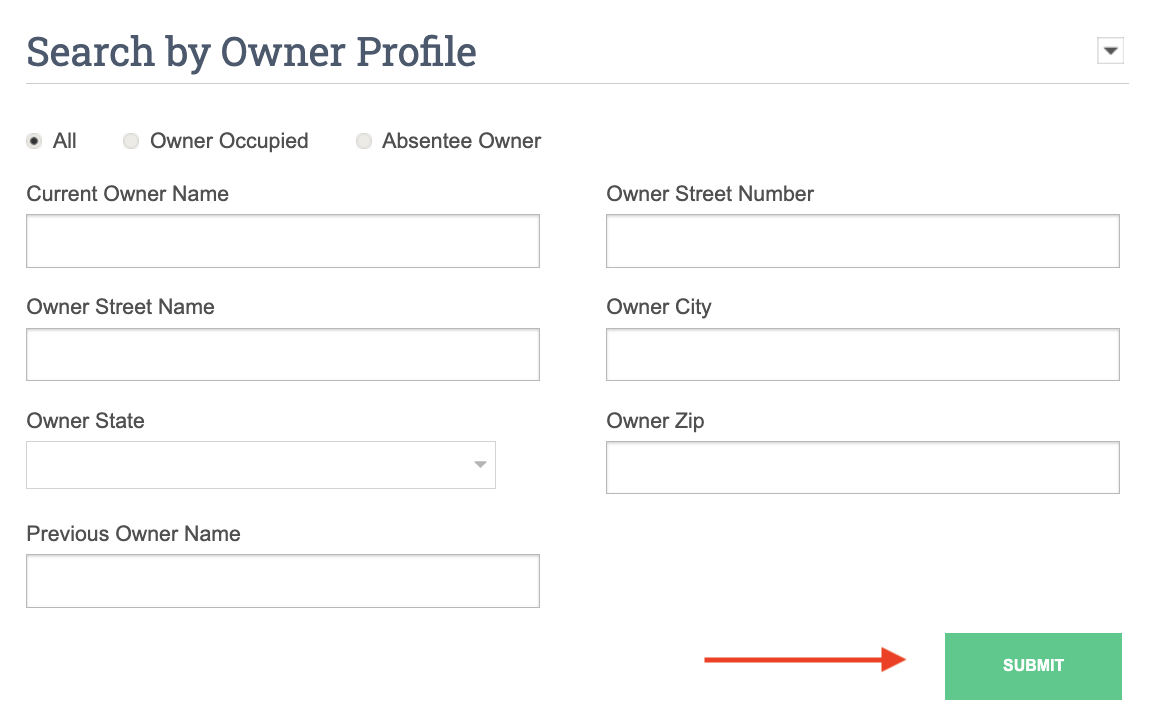Click the 'Owner State' label text
This screenshot has height=726, width=1160.
(86, 421)
